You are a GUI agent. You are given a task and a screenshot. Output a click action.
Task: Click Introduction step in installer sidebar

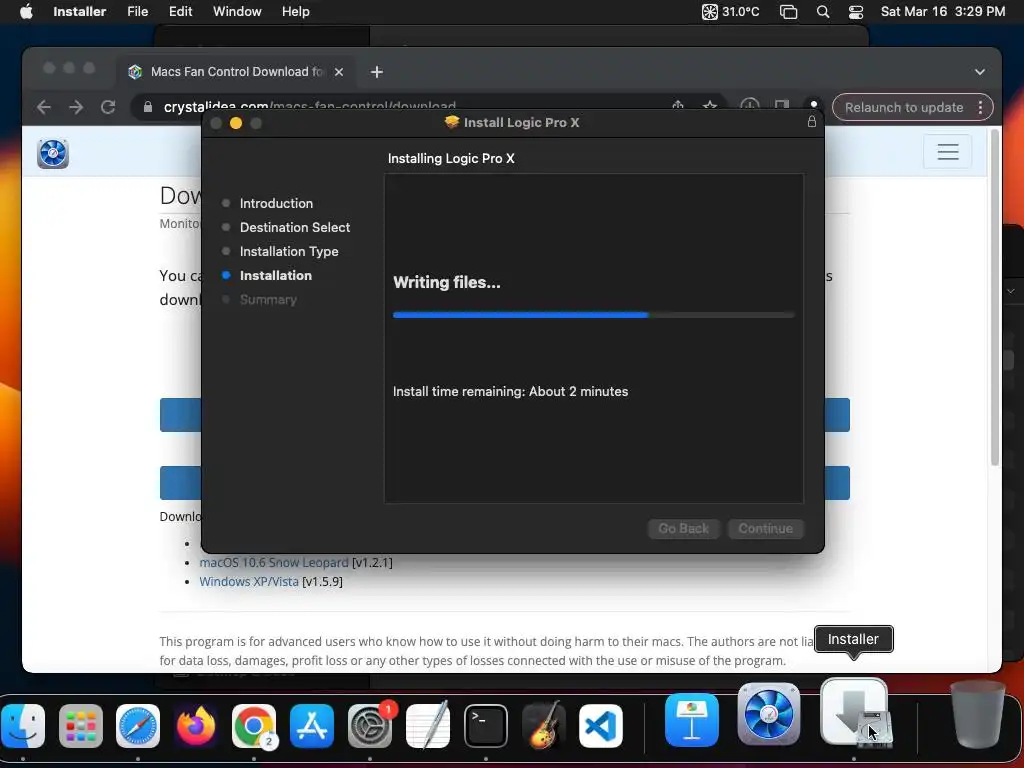pyautogui.click(x=276, y=203)
